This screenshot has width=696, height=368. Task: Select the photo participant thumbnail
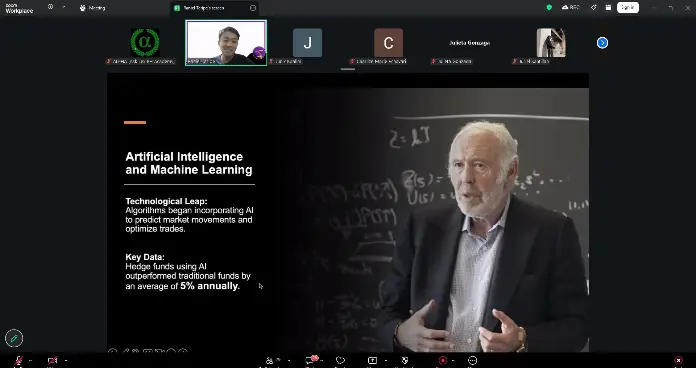coord(551,43)
